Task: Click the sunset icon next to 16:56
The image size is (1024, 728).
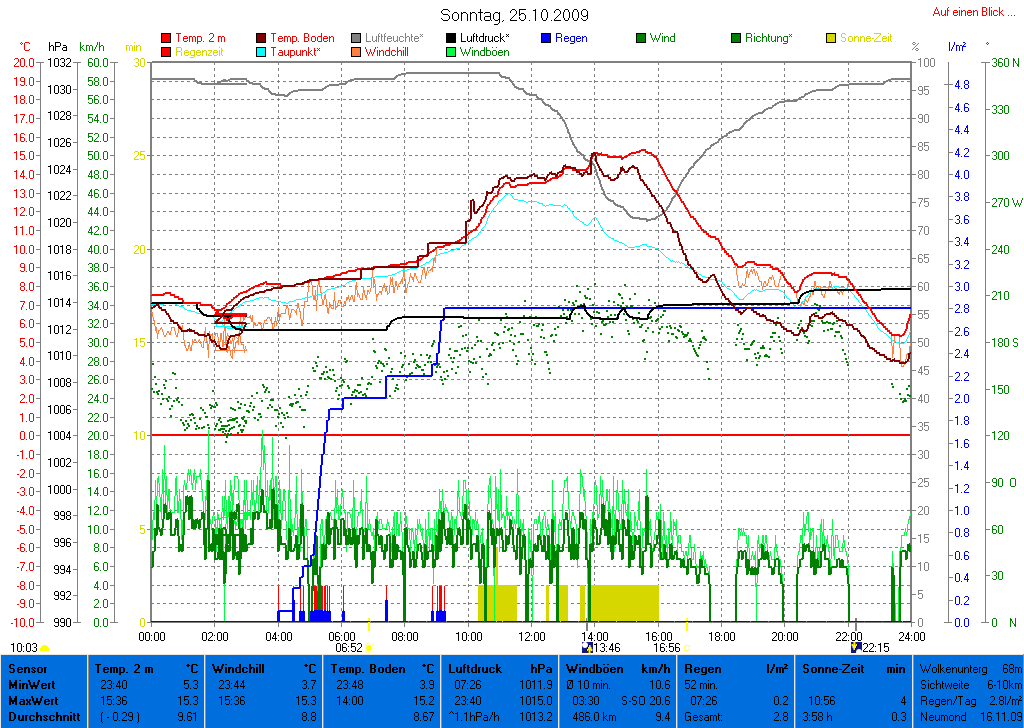Action: [x=686, y=648]
